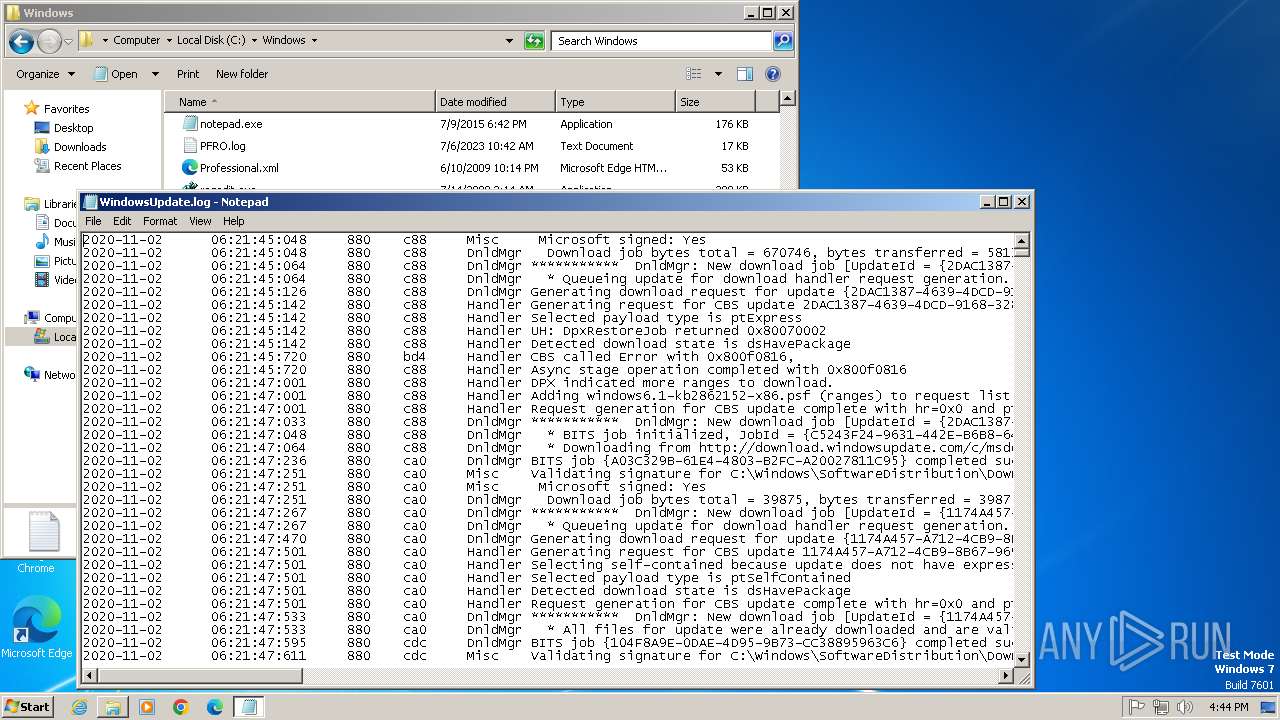Click Local Disk (C:) in address breadcrumb
The height and width of the screenshot is (720, 1280).
pyautogui.click(x=211, y=41)
